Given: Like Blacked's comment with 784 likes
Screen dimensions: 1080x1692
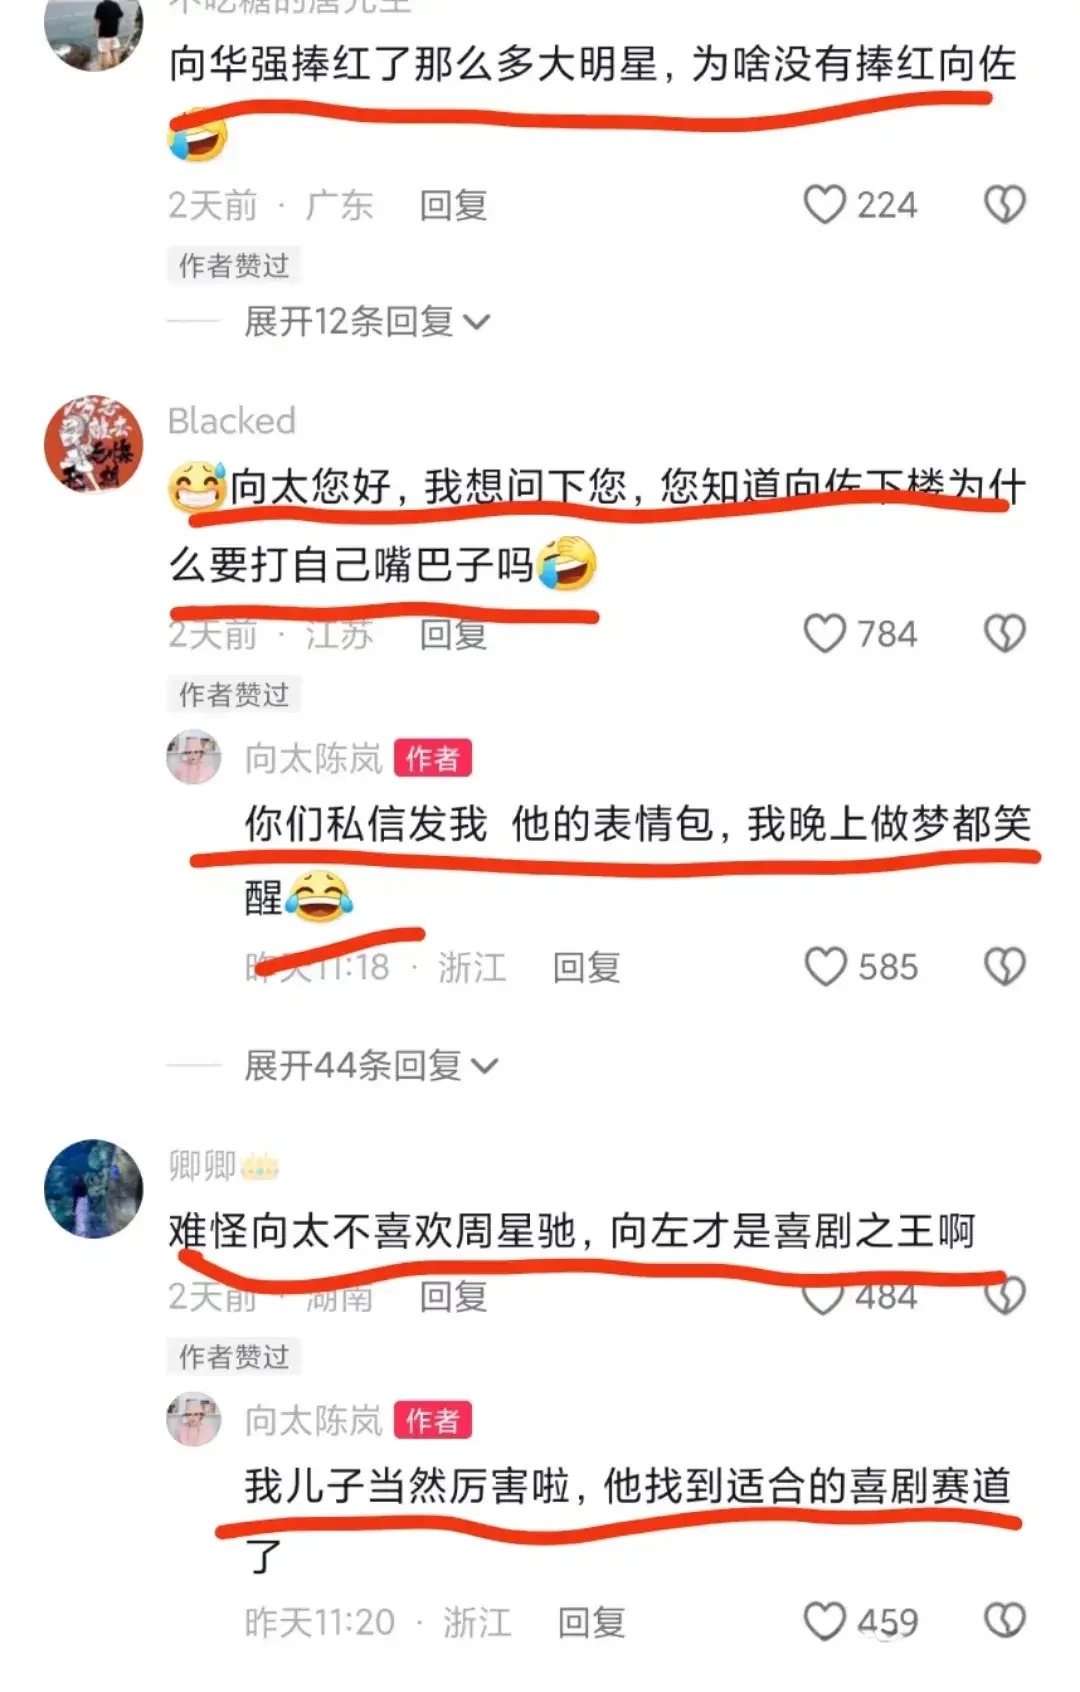Looking at the screenshot, I should click(825, 634).
